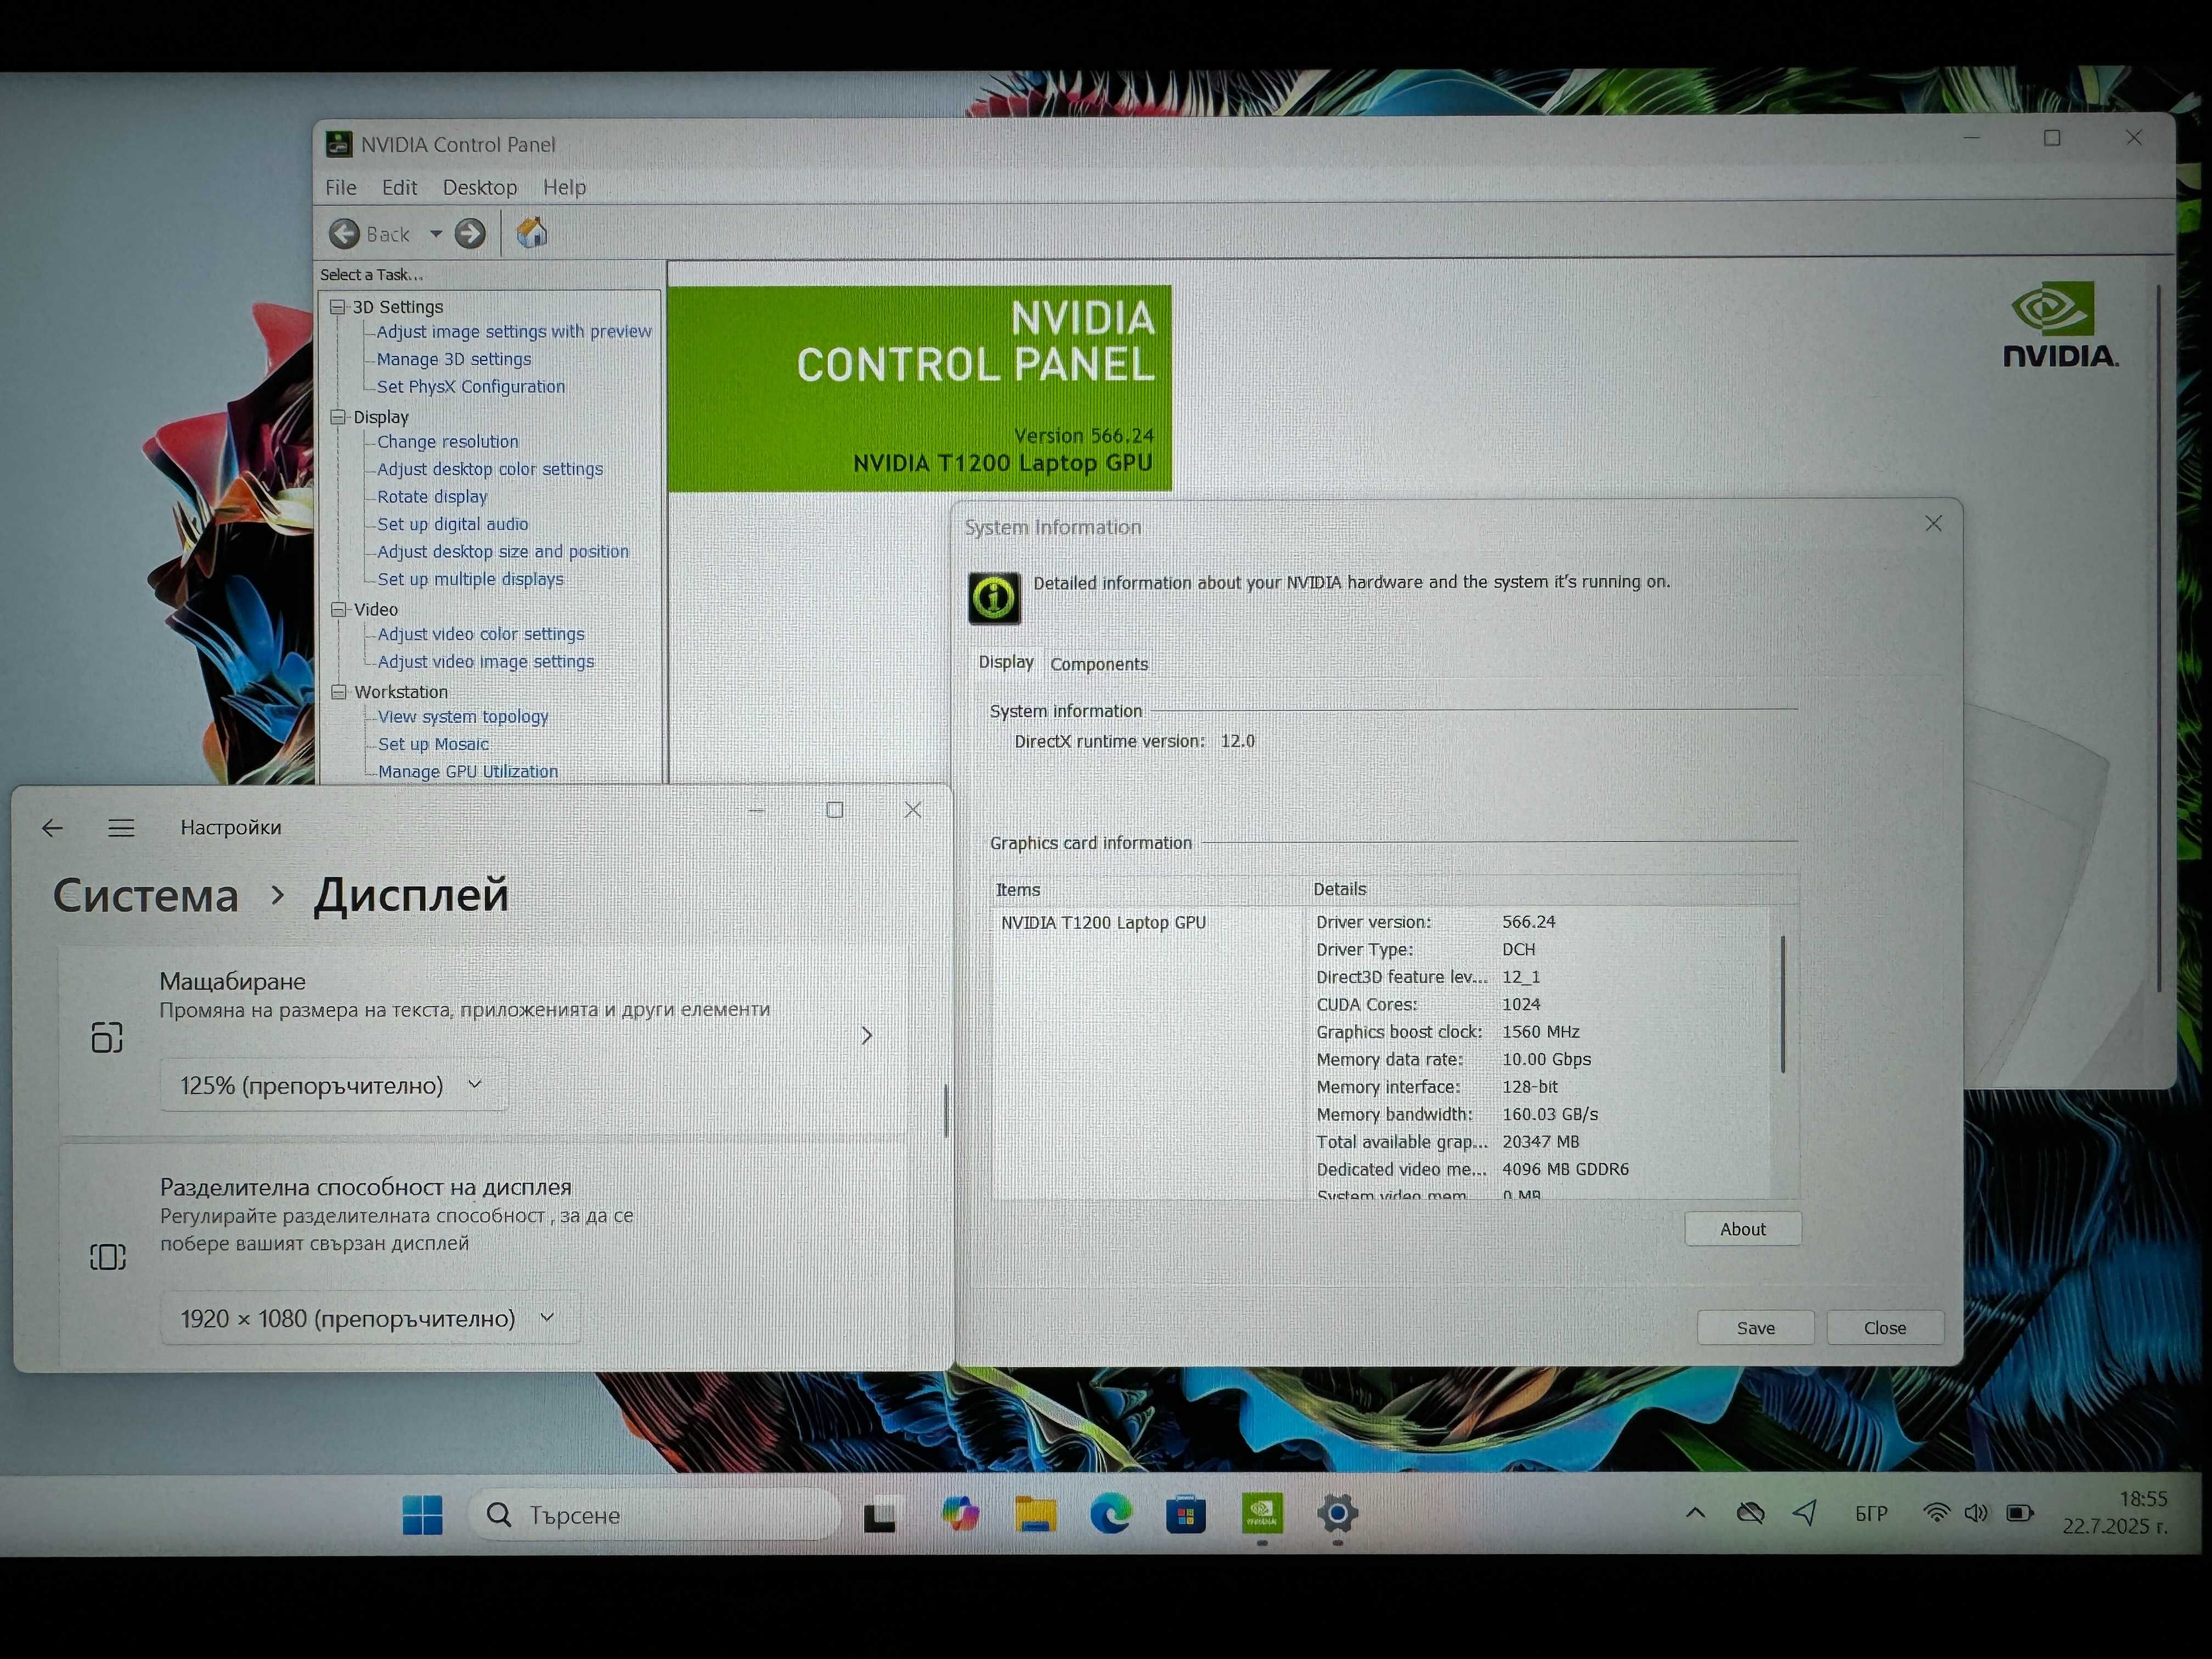Click Close button in System Information
2212x1659 pixels.
(x=1885, y=1327)
